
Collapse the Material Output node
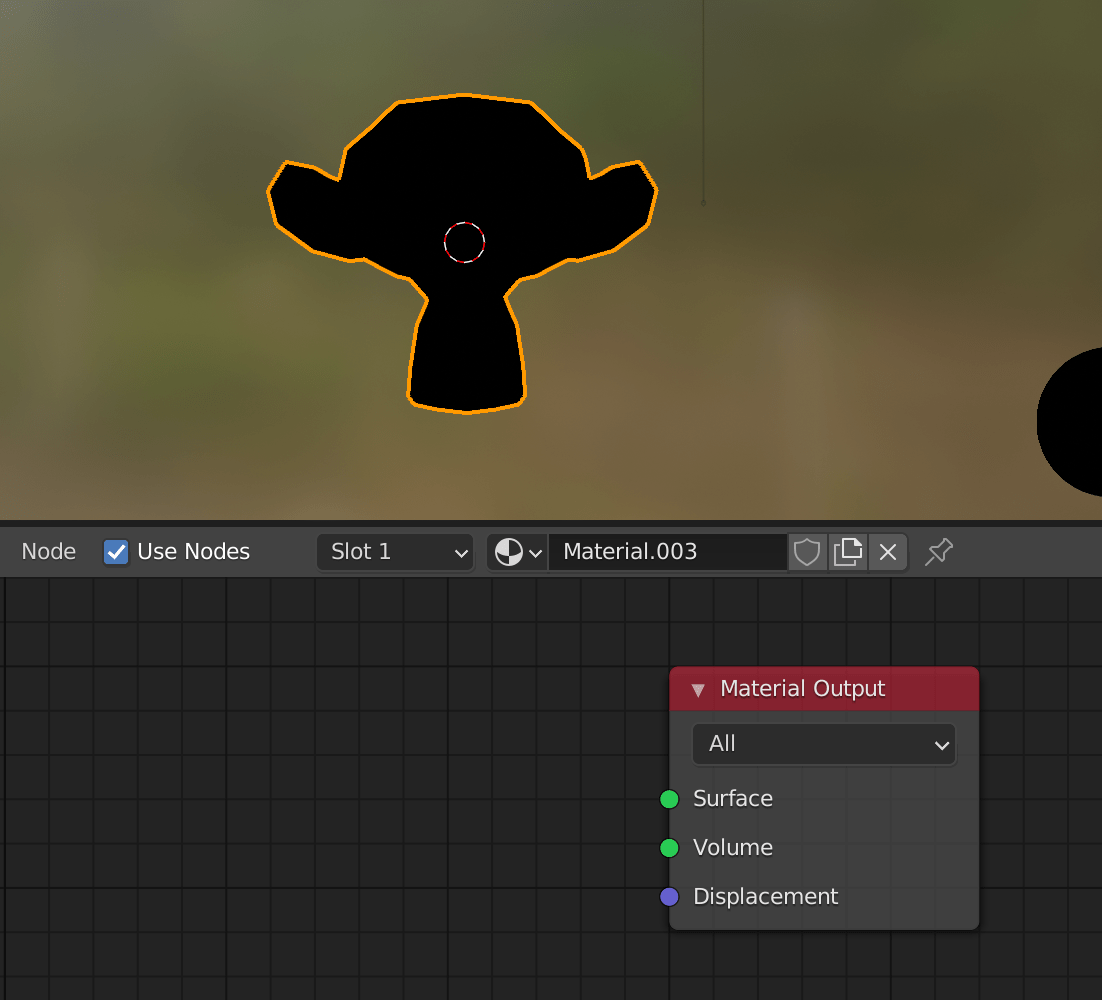(x=698, y=689)
